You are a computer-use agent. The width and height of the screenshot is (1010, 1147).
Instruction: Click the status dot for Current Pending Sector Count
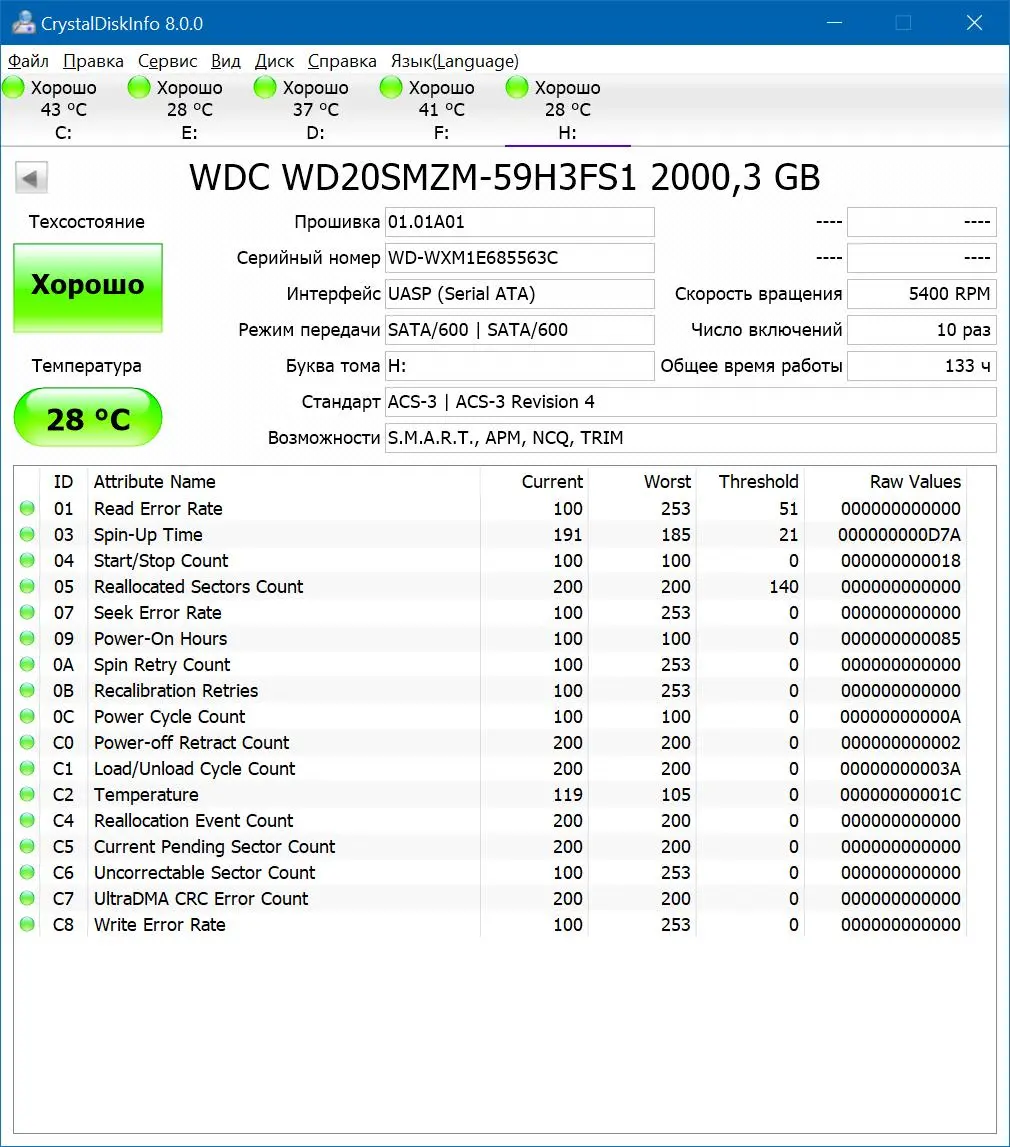point(27,846)
